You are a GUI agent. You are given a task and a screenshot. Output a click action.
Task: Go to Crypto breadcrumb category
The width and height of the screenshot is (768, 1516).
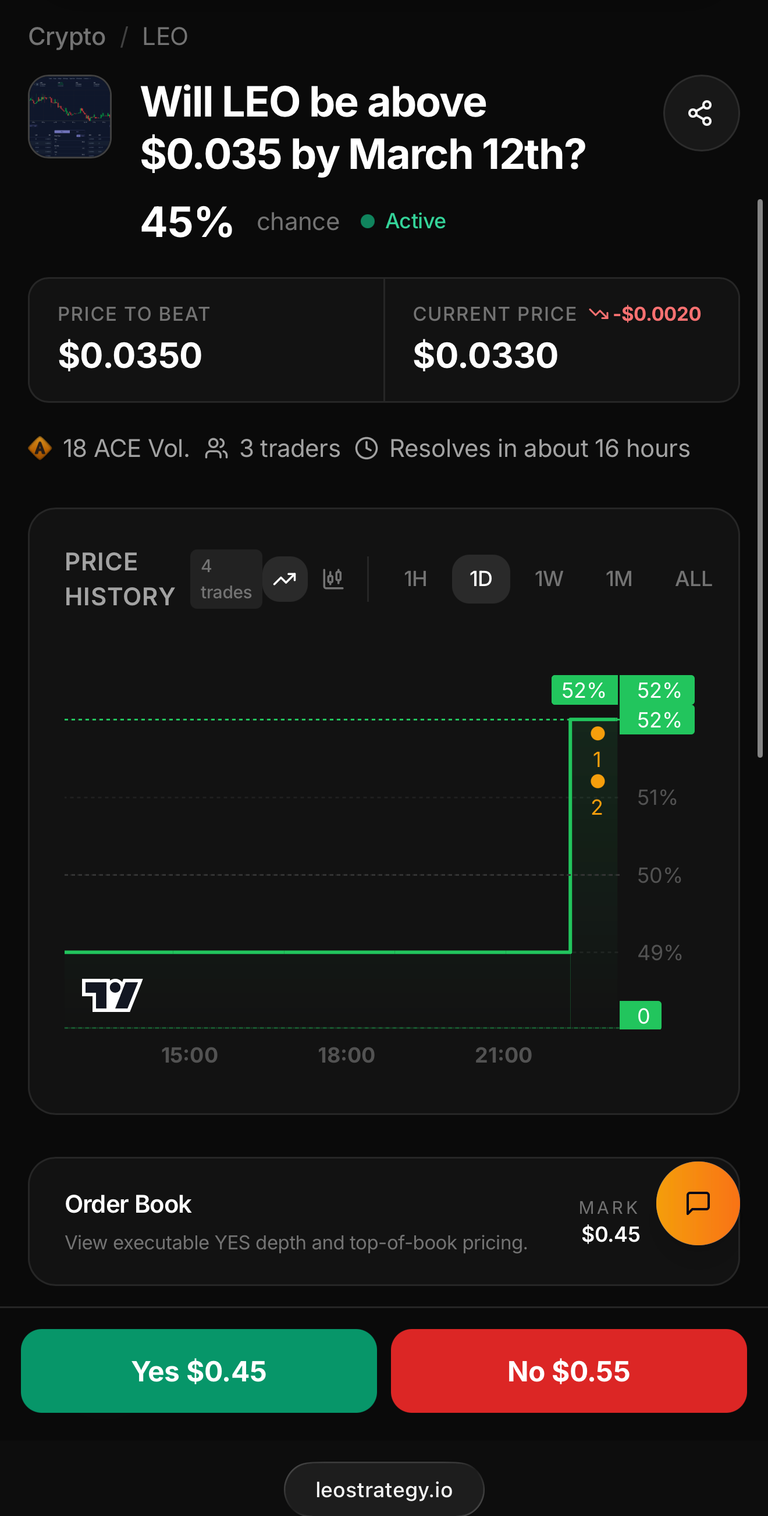67,37
